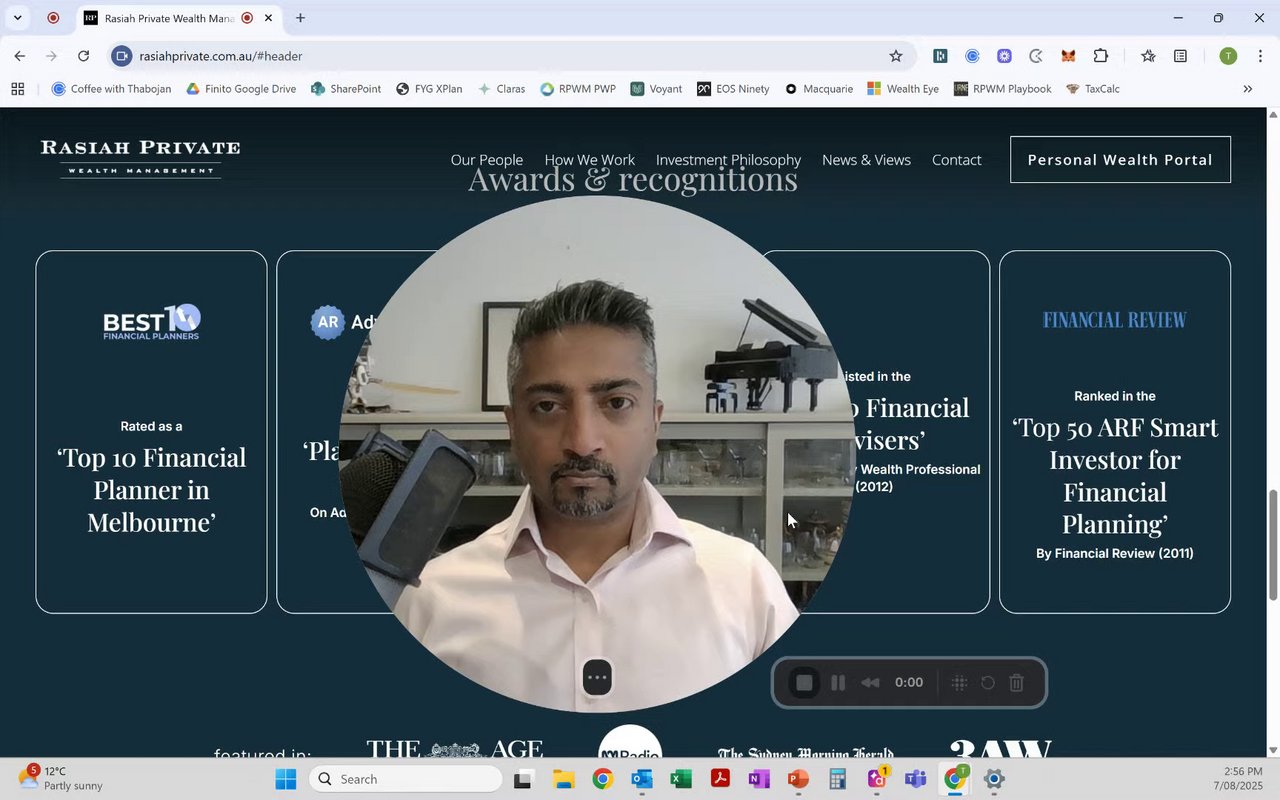Open the Extensions puzzle-piece menu
Screen dimensions: 1280x800
(x=1100, y=56)
